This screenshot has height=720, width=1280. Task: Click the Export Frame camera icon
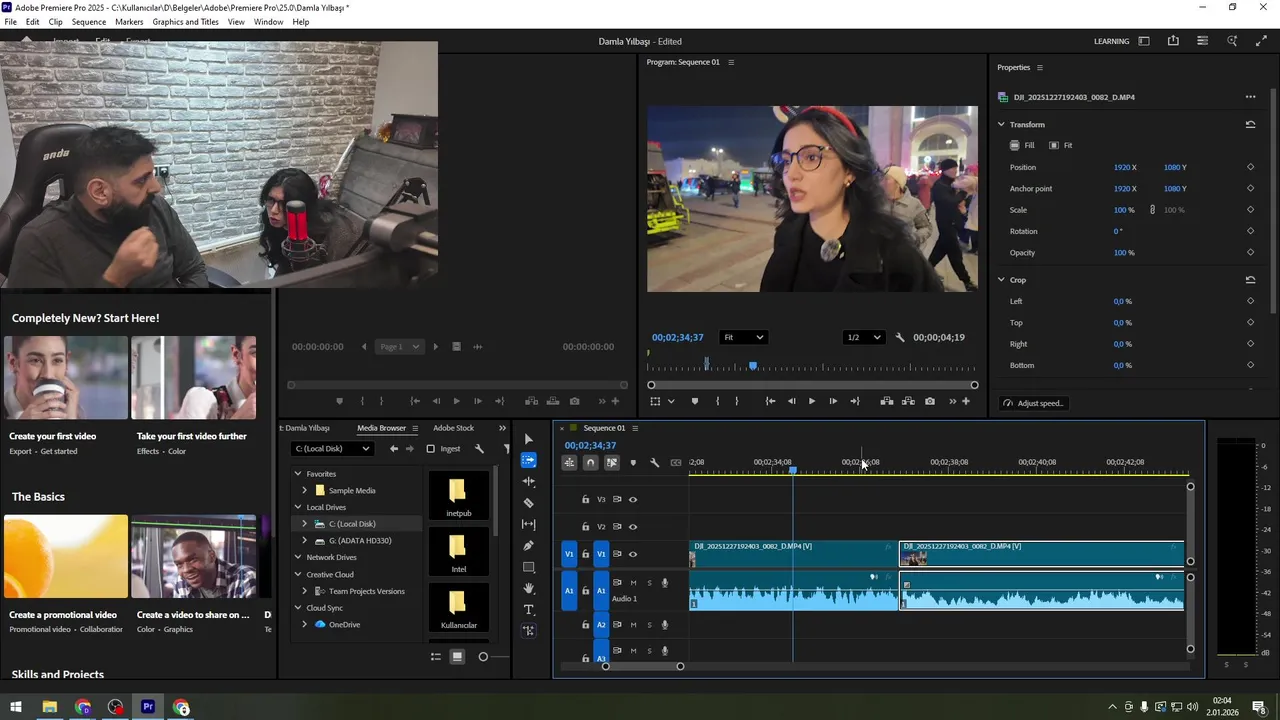coord(930,401)
